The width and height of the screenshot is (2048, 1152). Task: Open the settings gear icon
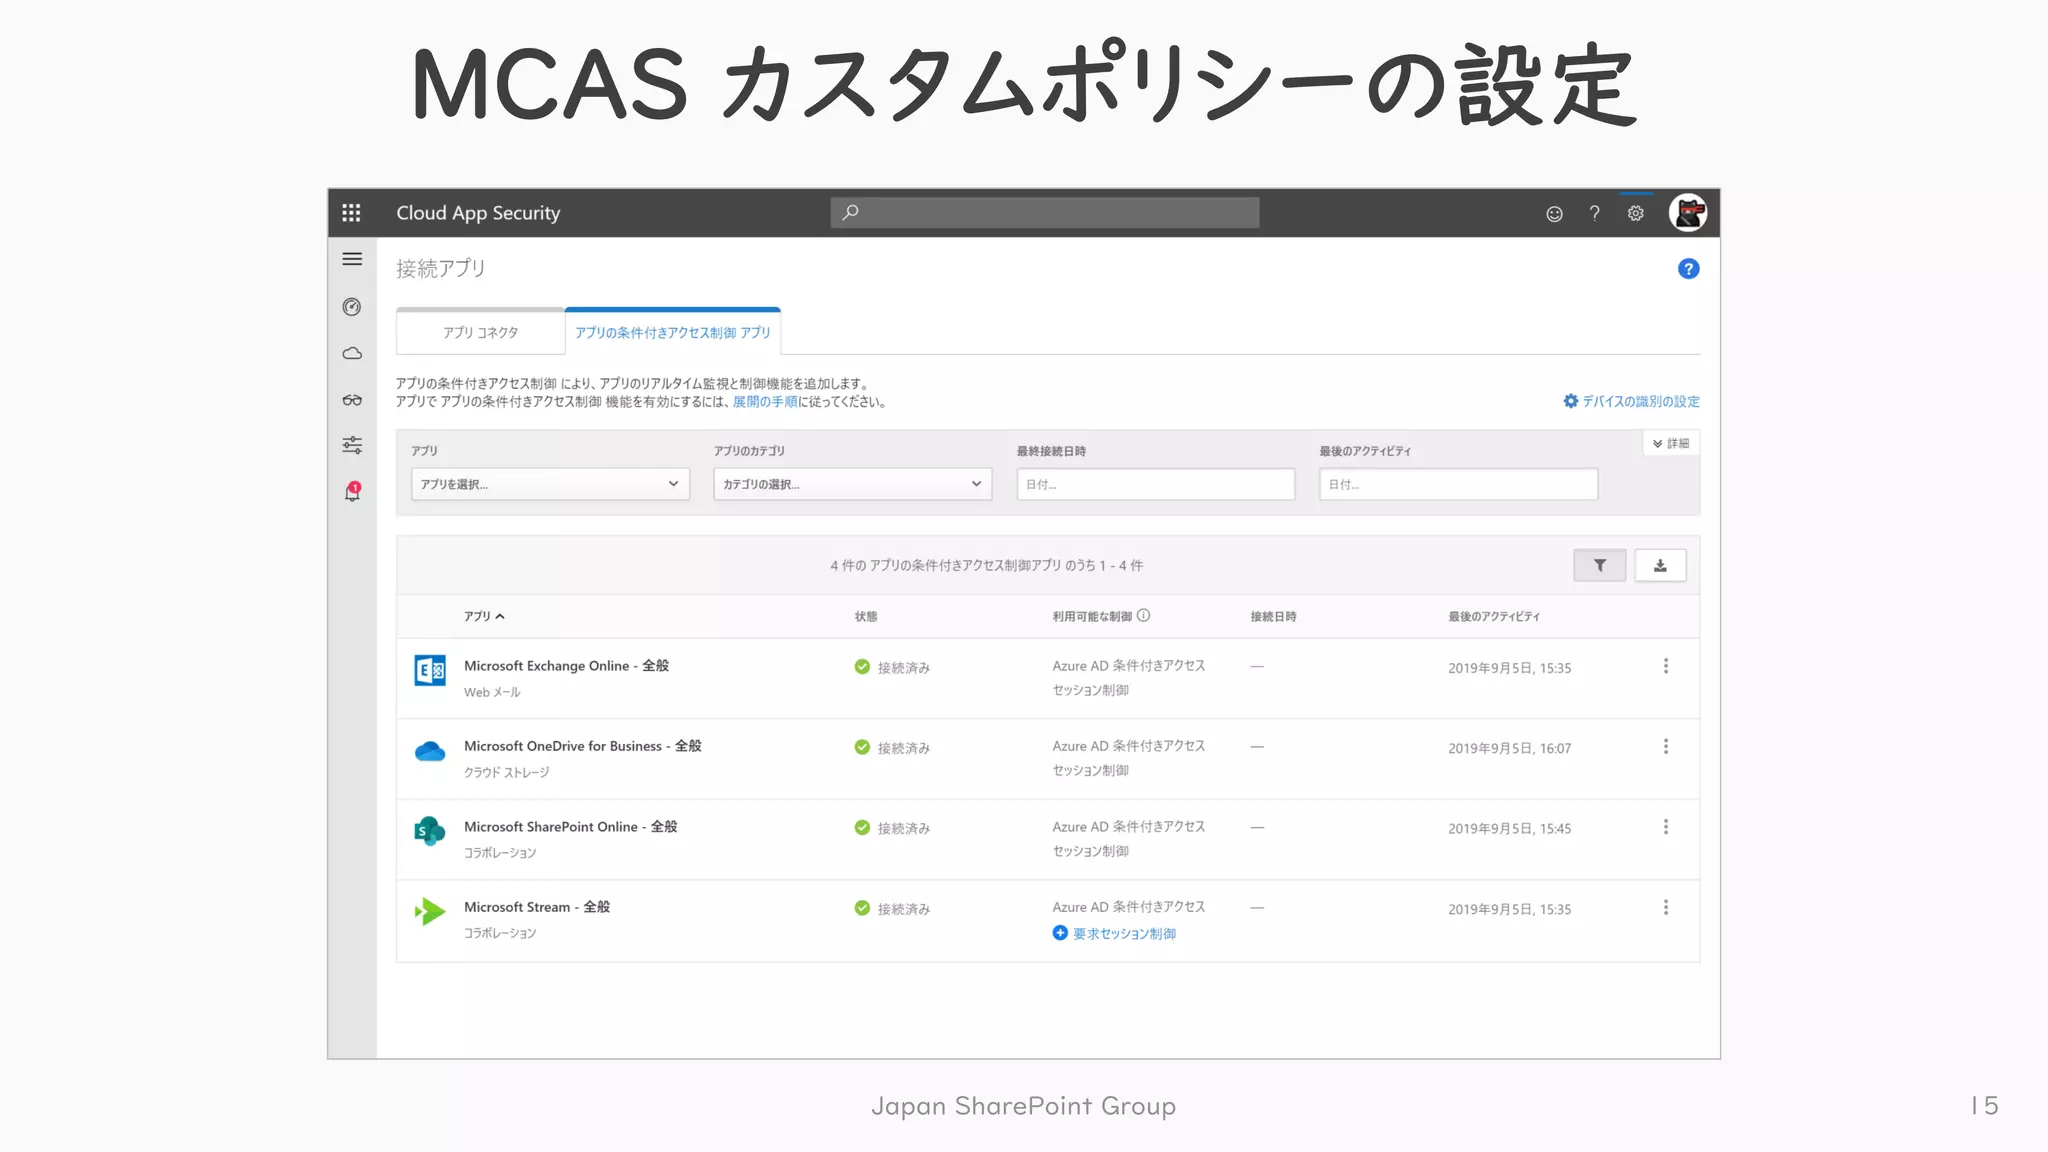(x=1636, y=213)
